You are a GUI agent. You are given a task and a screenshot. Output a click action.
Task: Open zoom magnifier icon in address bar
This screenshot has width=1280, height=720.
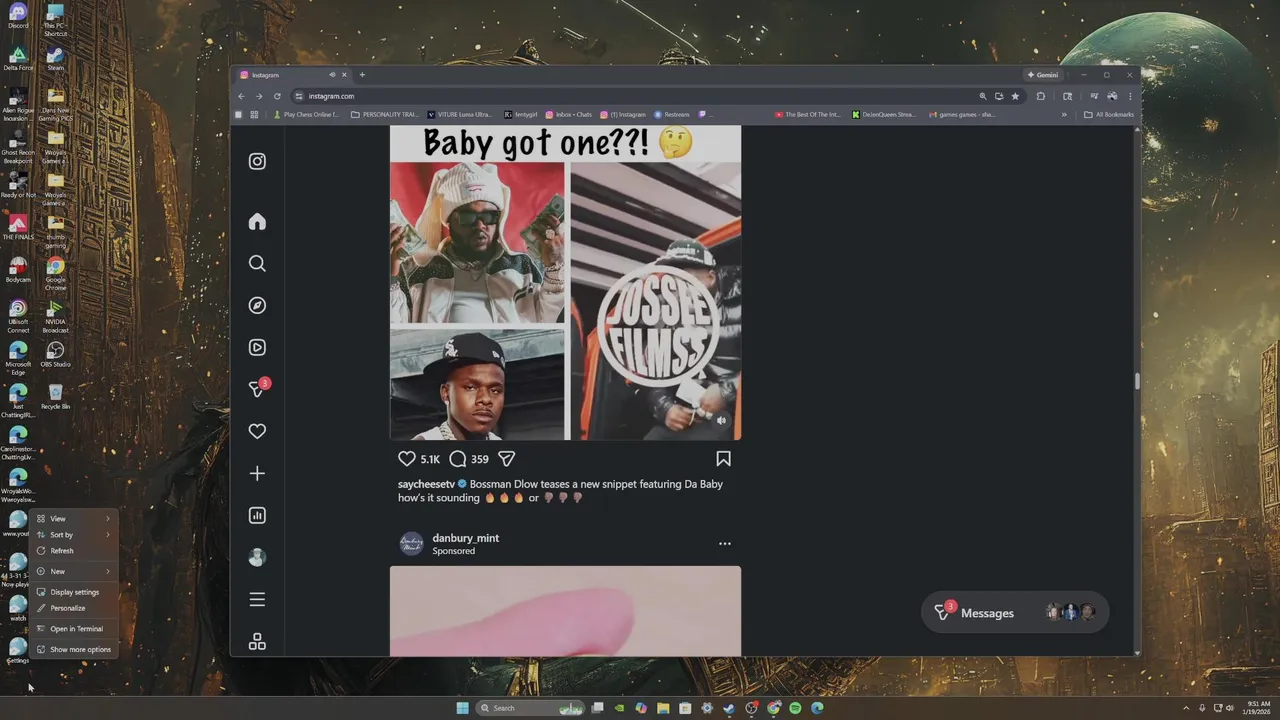pos(983,96)
